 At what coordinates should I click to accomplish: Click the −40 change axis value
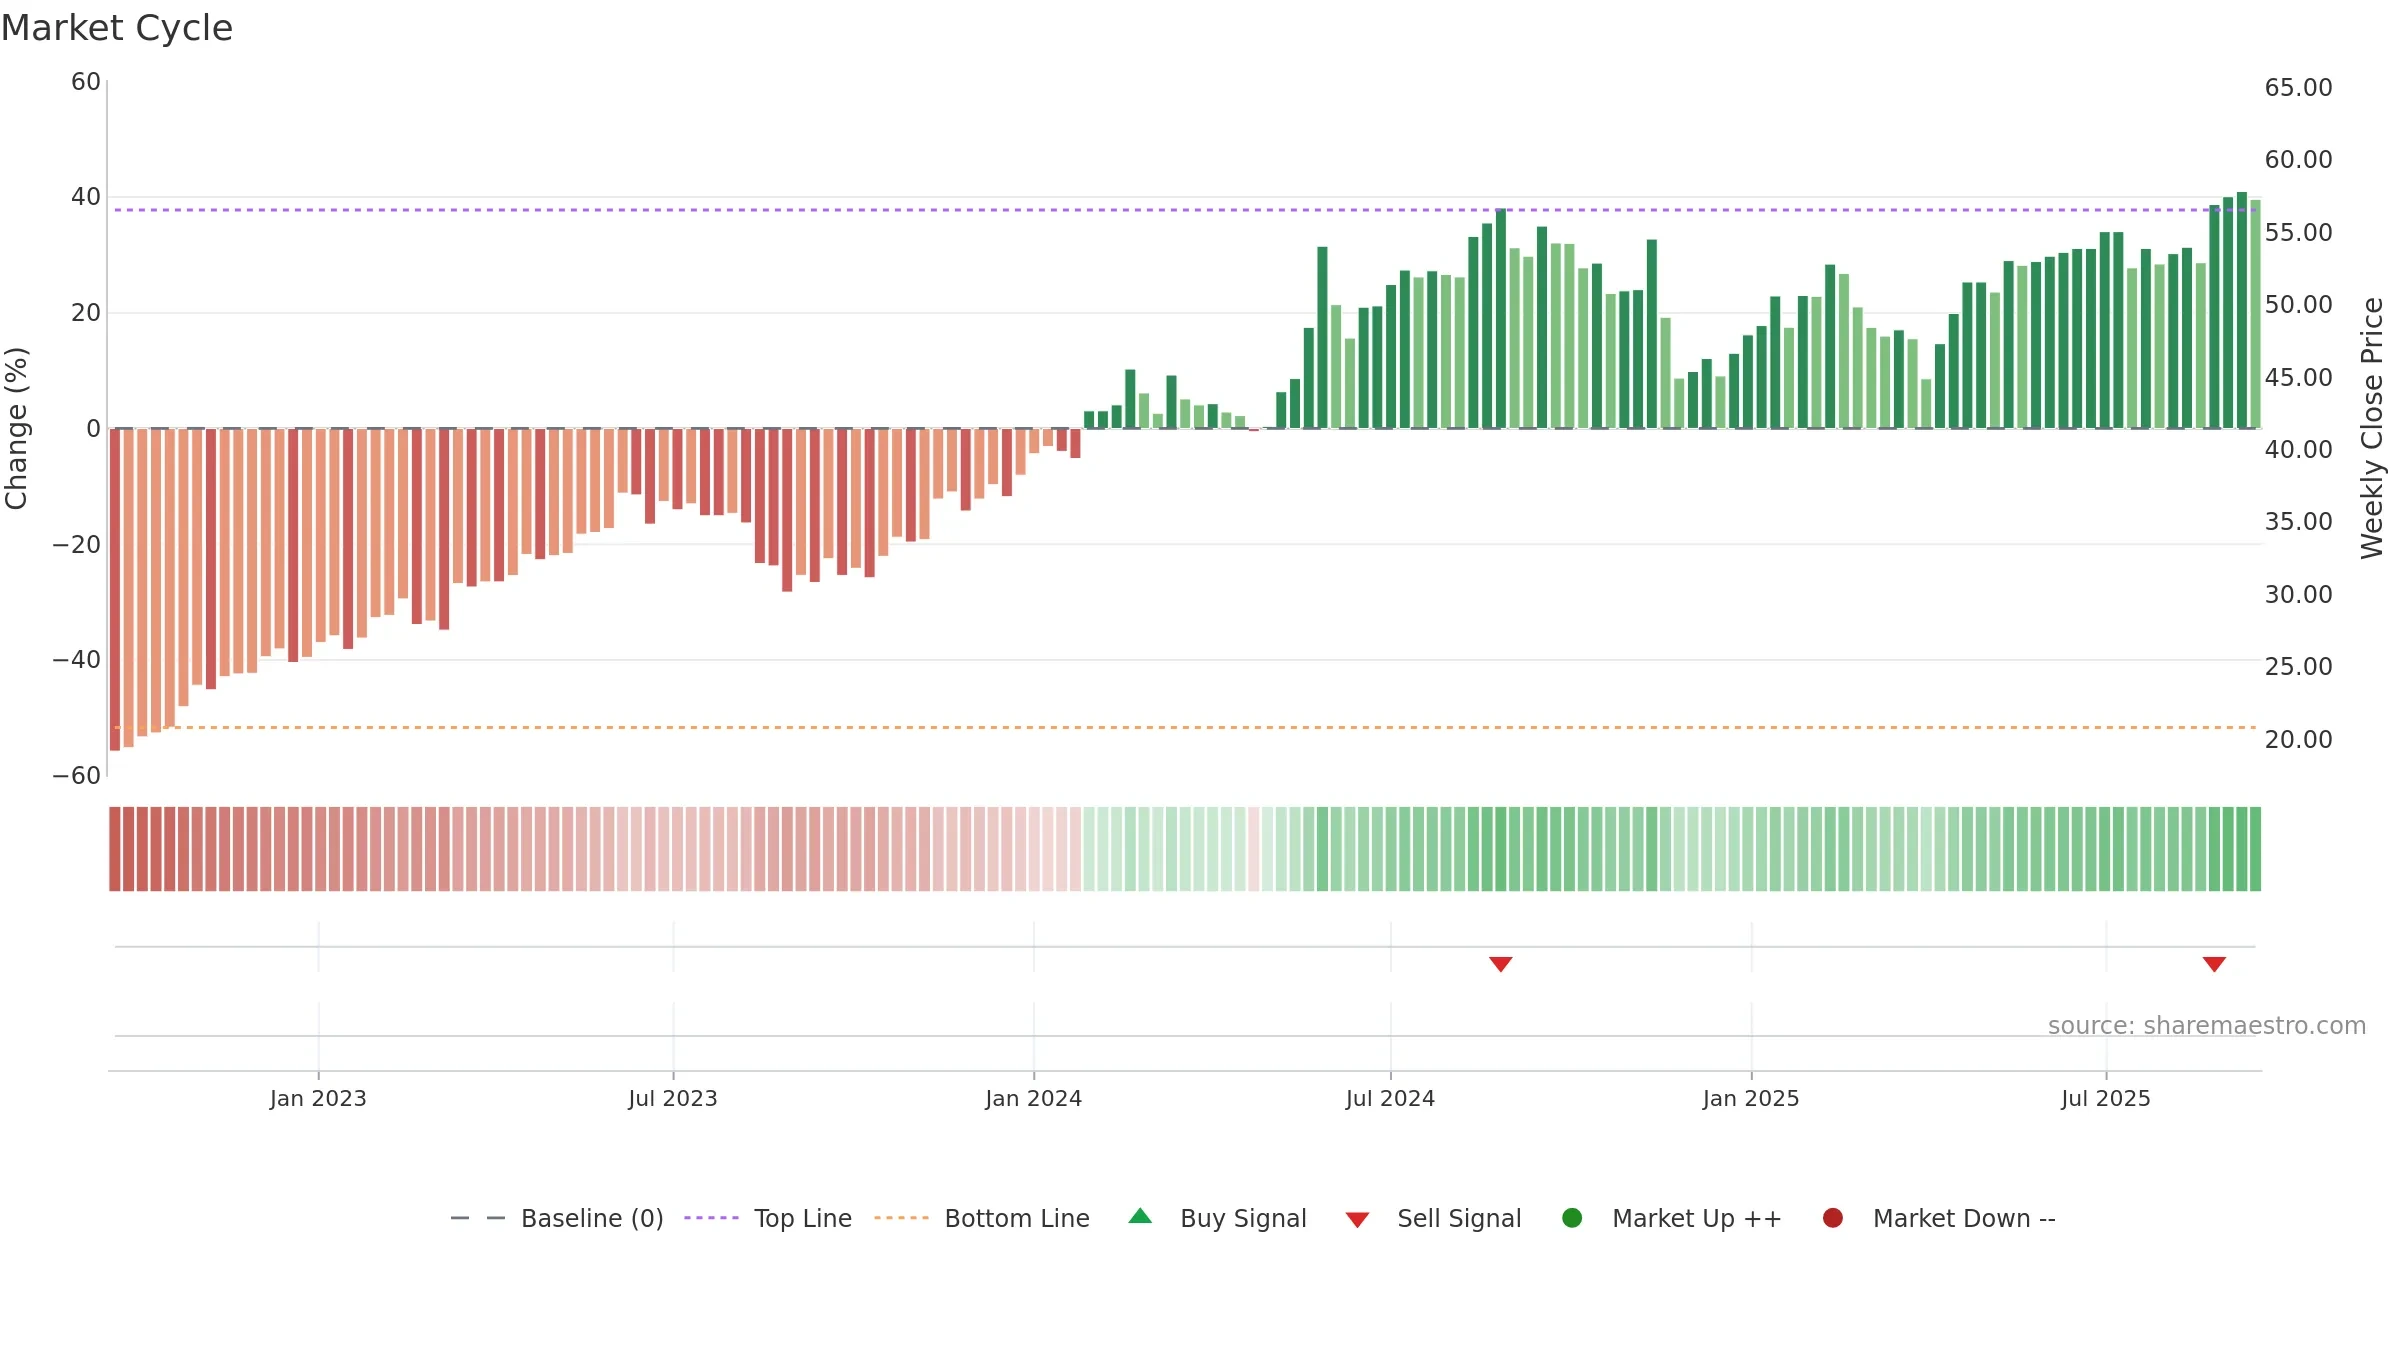point(77,660)
